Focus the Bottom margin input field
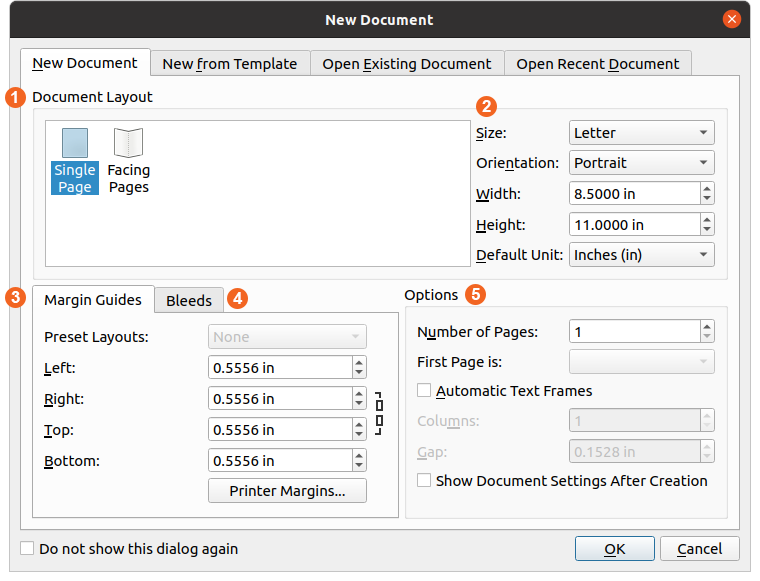The image size is (760, 581). click(281, 461)
